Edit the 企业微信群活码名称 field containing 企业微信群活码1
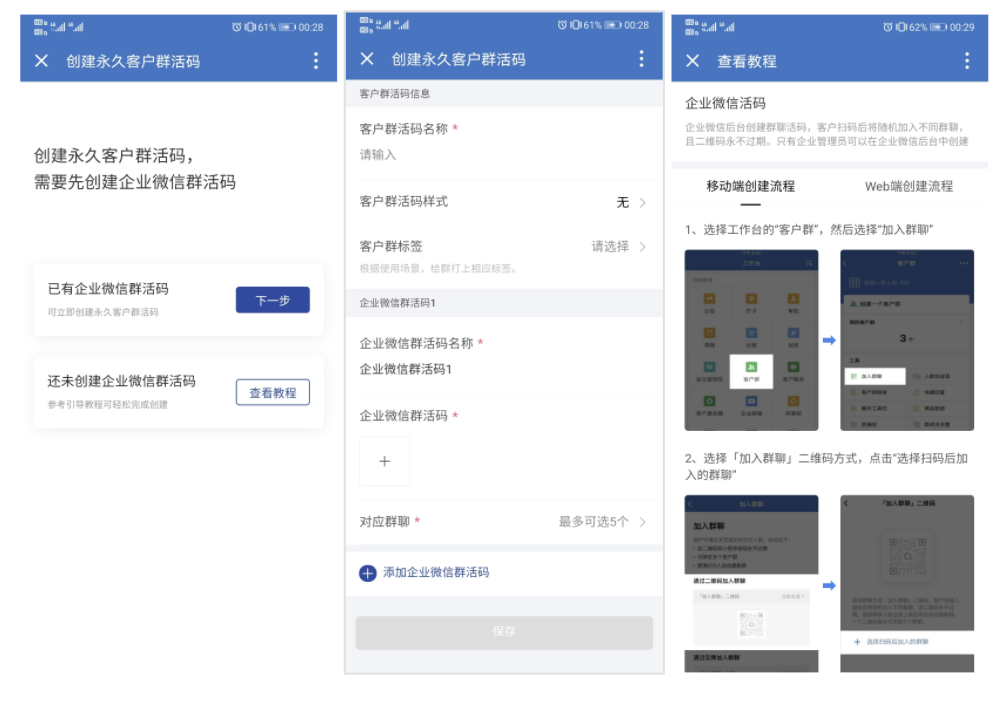This screenshot has height=706, width=1008. [x=504, y=369]
